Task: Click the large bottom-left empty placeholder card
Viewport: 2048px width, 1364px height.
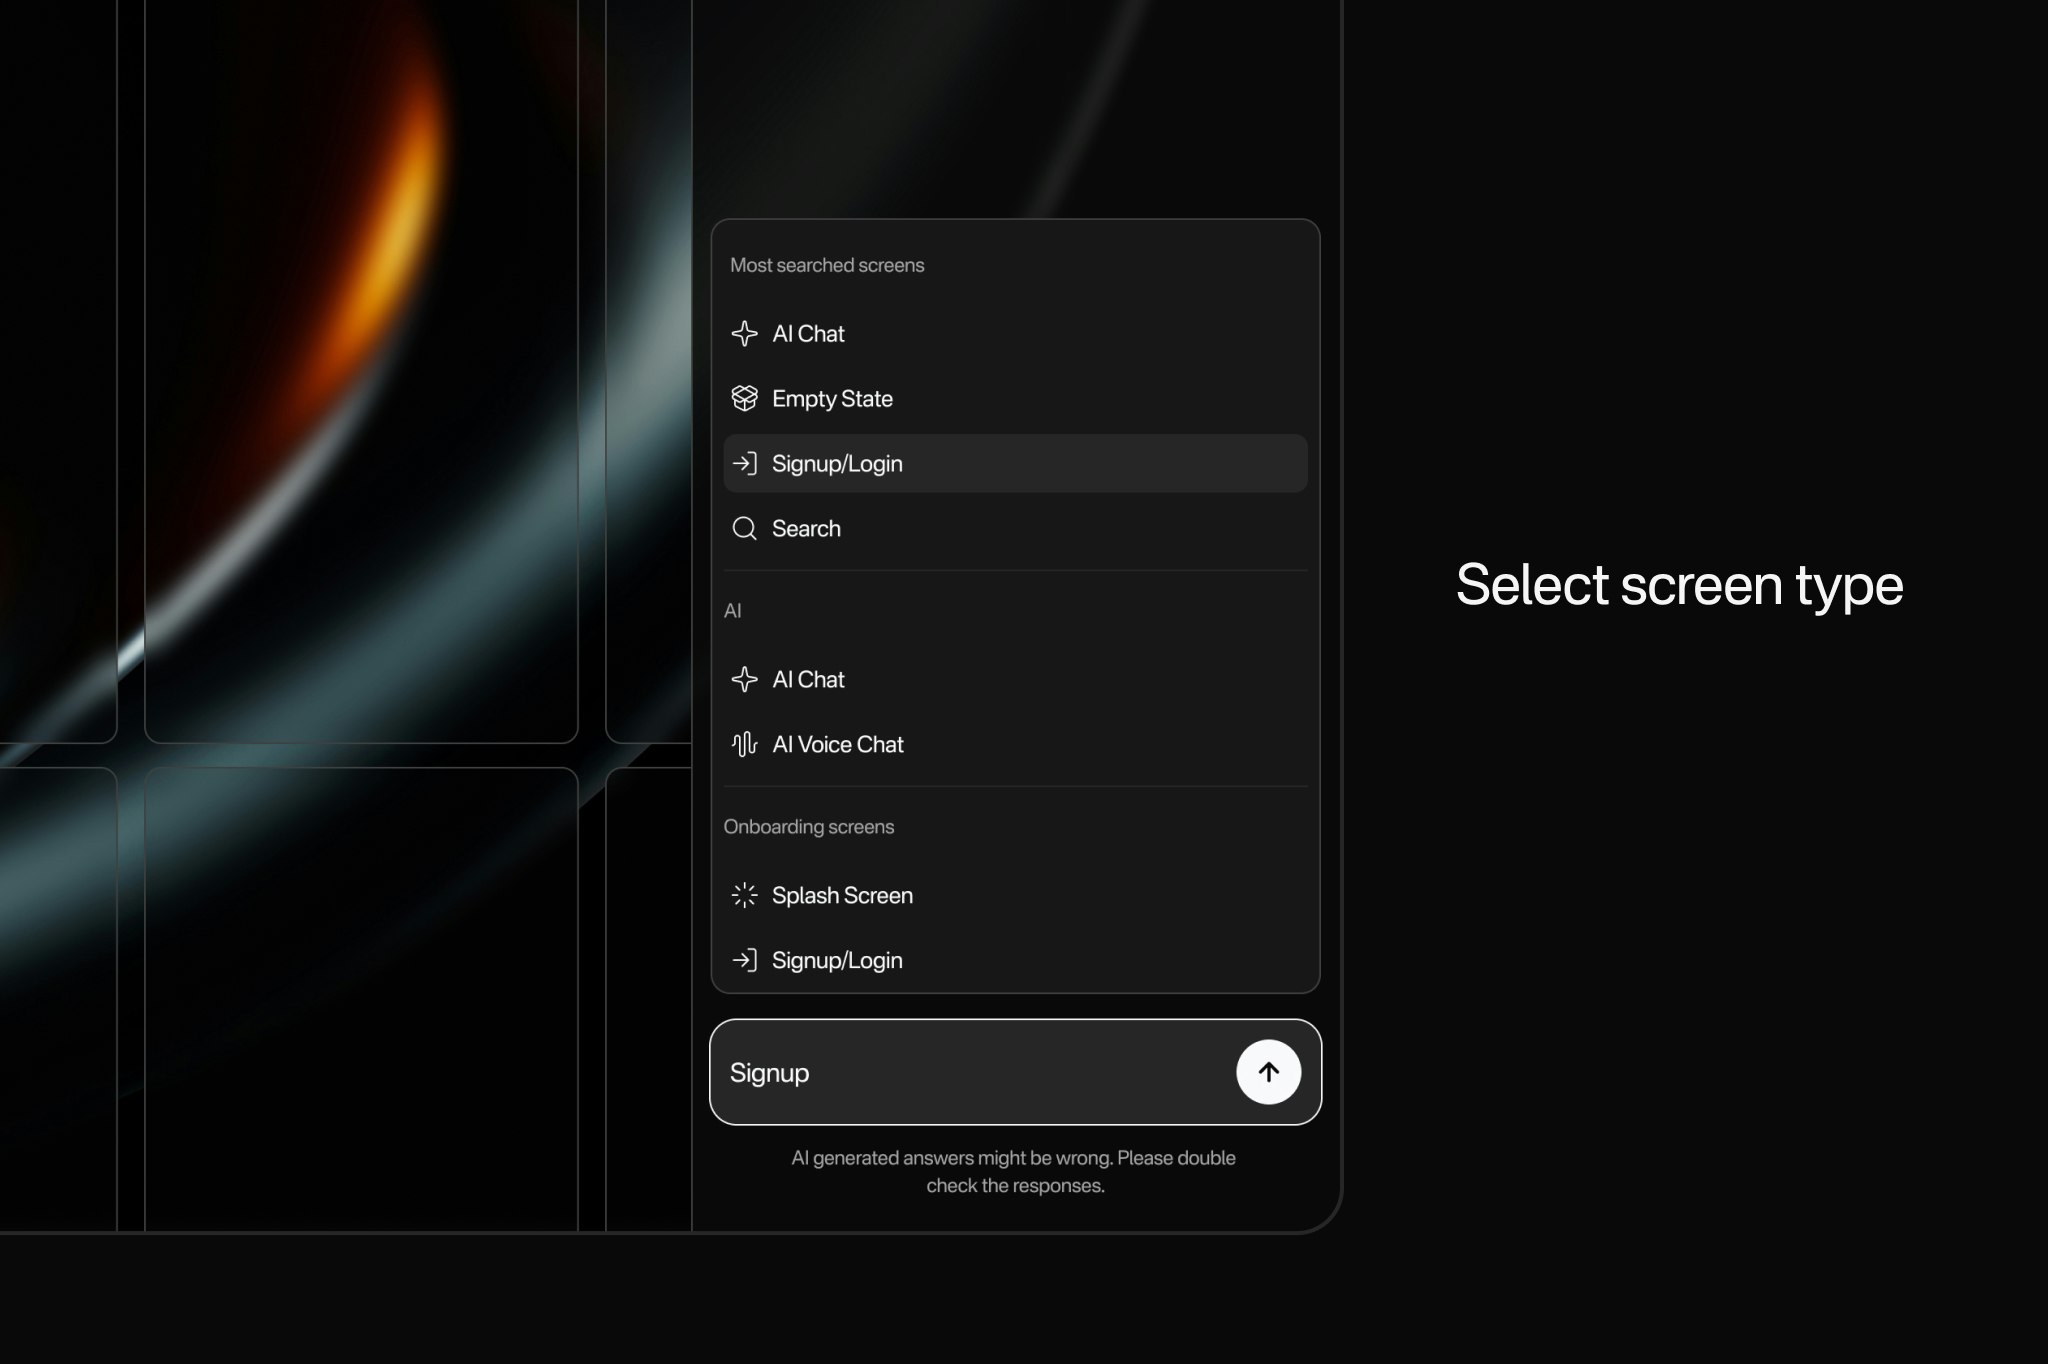Action: 361,1000
